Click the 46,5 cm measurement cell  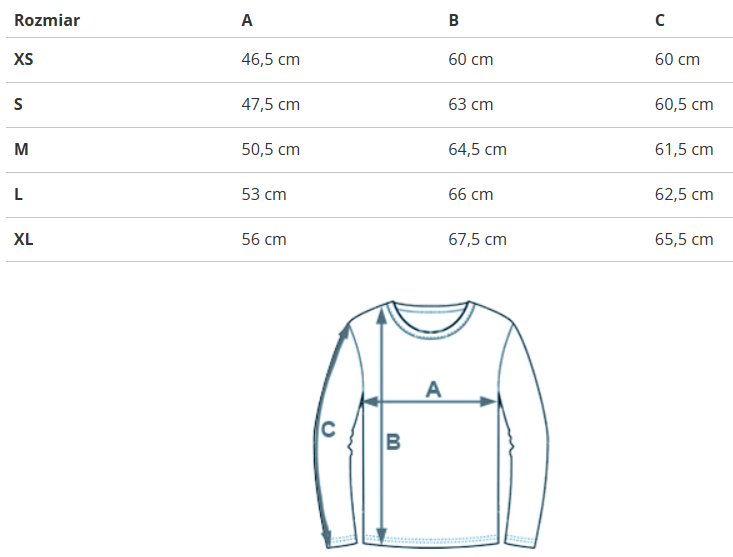(270, 59)
